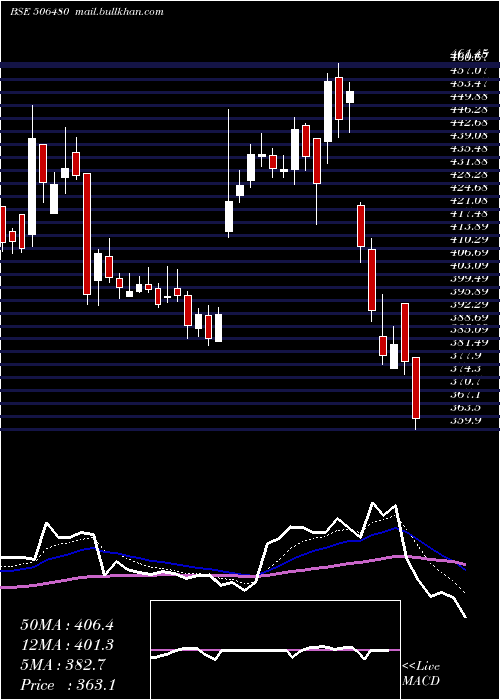Open the Live MACD inset chart panel

(275, 650)
